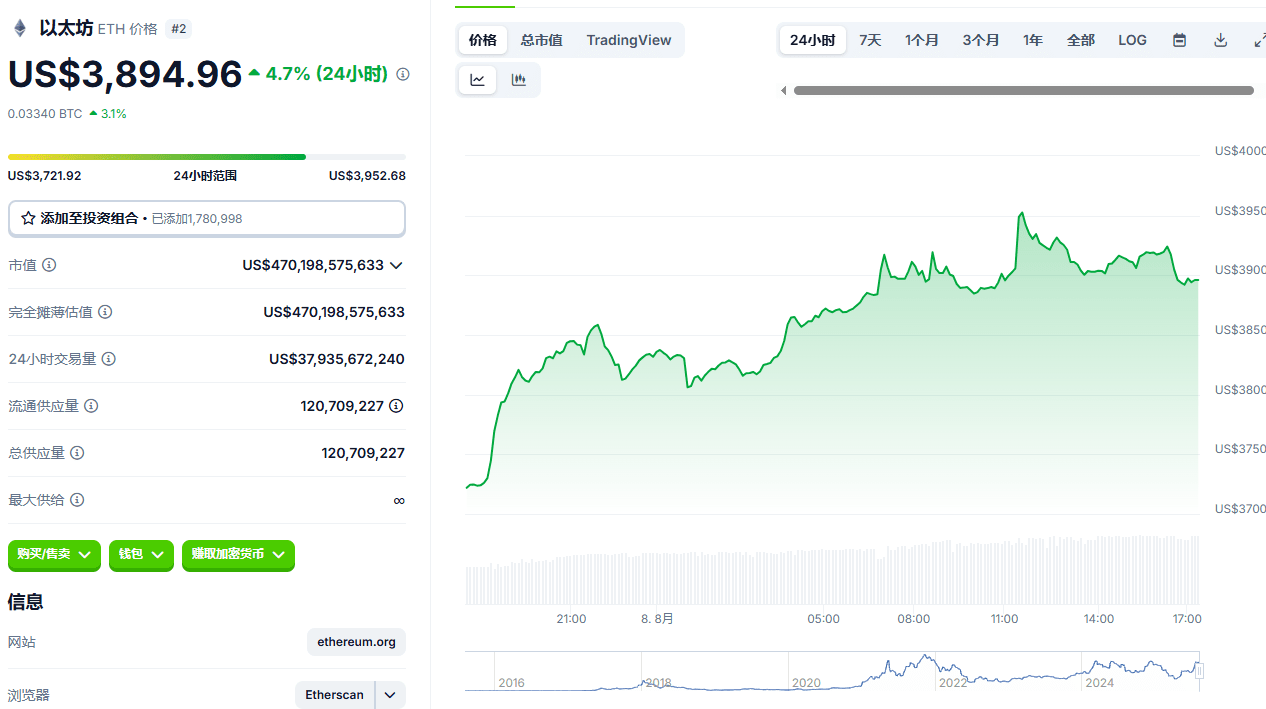The width and height of the screenshot is (1266, 709).
Task: Select 7天 time range
Action: [870, 40]
